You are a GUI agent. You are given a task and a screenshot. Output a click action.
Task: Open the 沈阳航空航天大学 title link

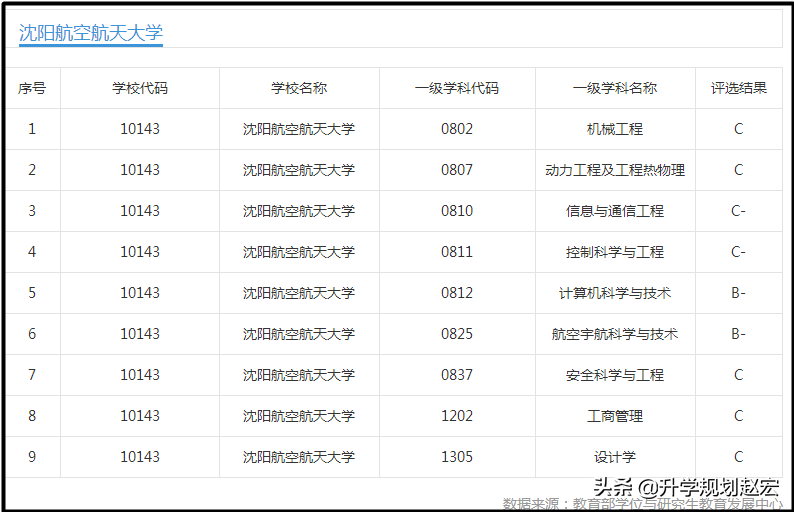click(91, 33)
